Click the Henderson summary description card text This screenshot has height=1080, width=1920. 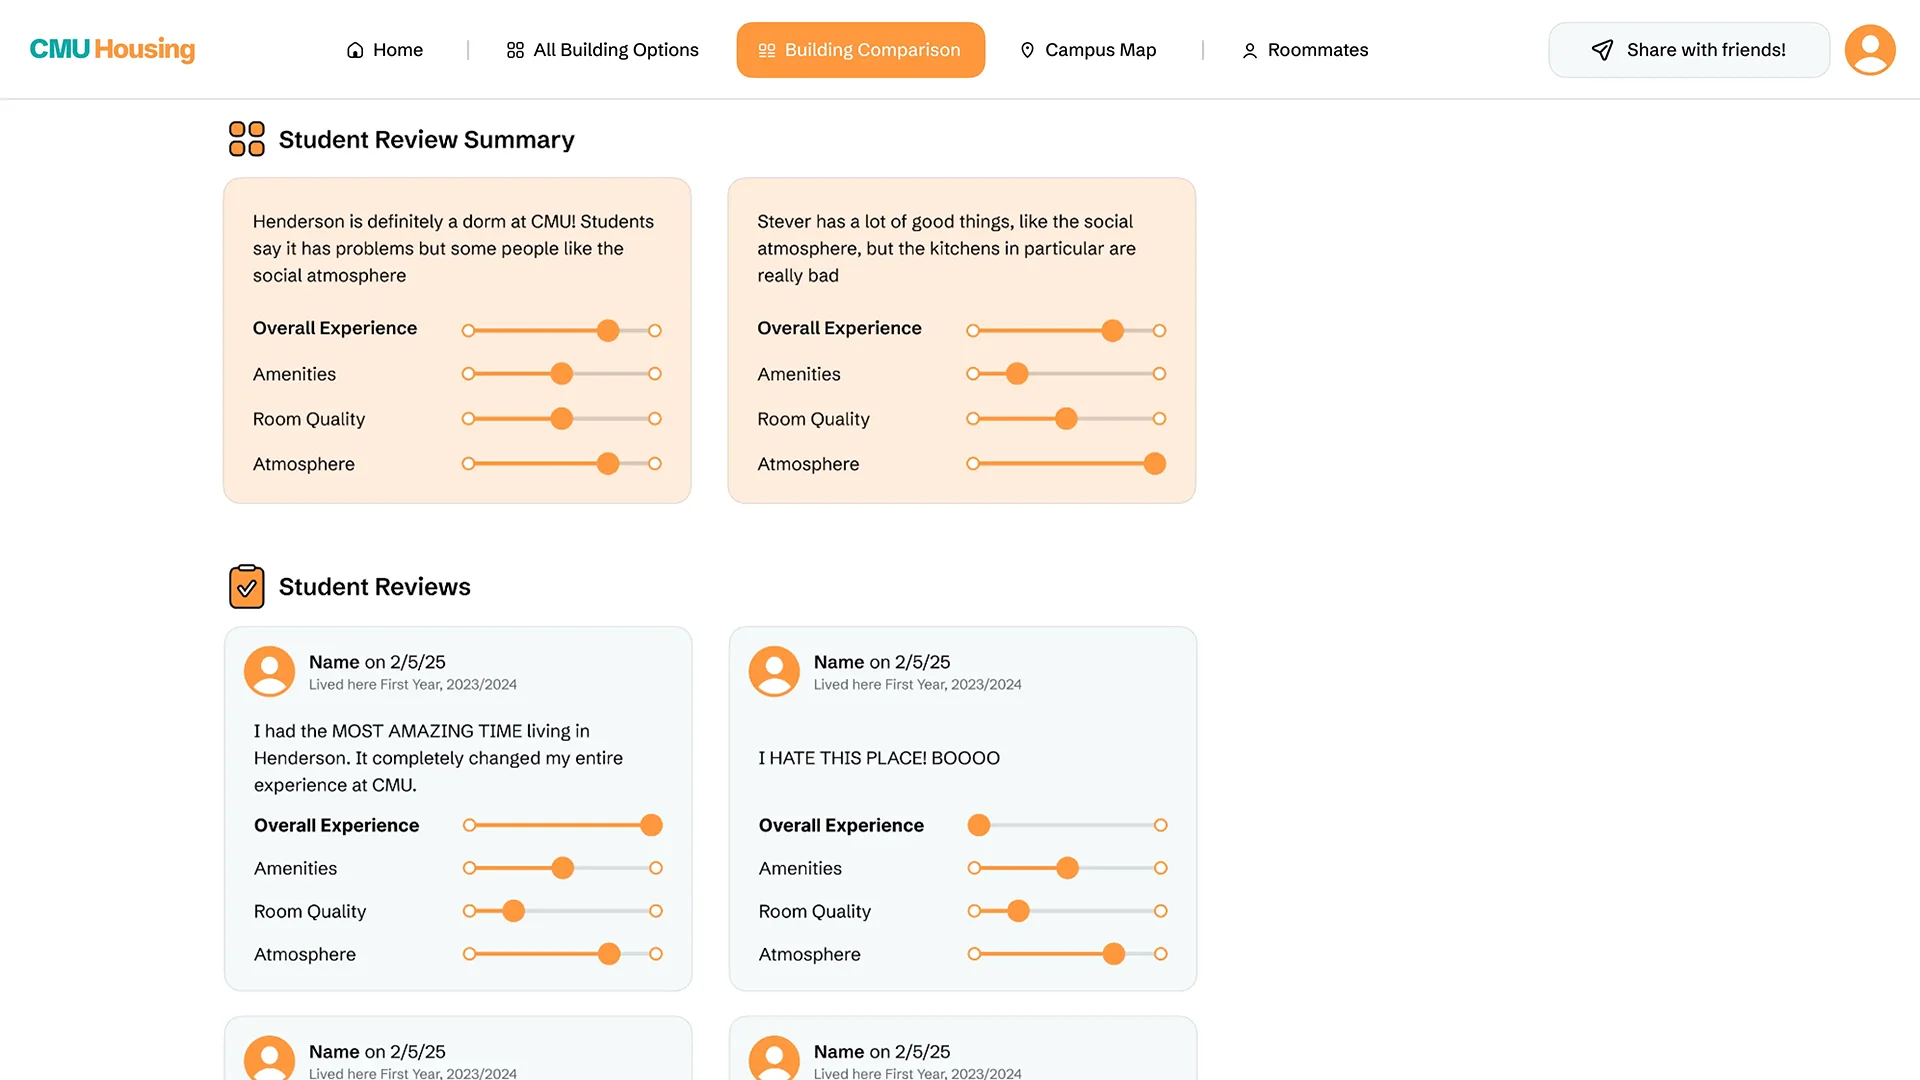(453, 248)
